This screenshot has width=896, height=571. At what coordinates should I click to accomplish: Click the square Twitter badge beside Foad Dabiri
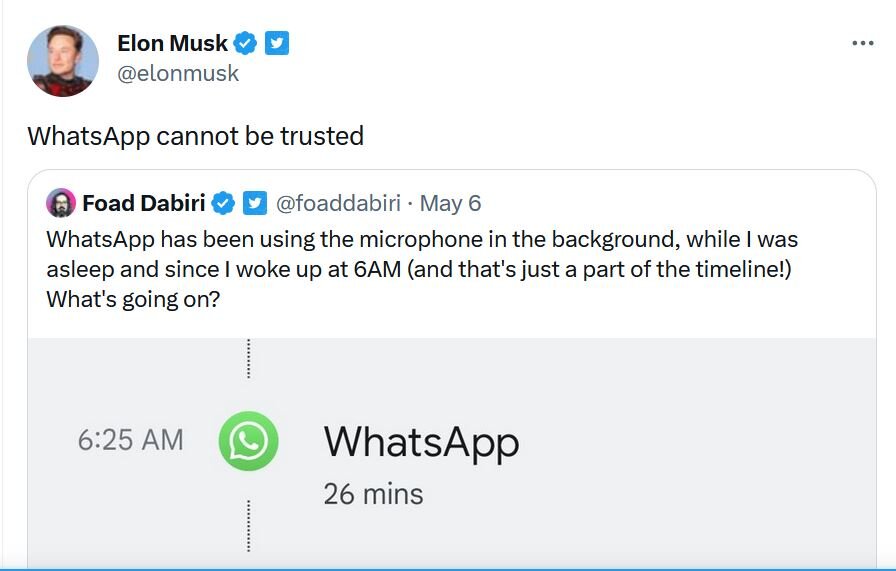pos(254,203)
